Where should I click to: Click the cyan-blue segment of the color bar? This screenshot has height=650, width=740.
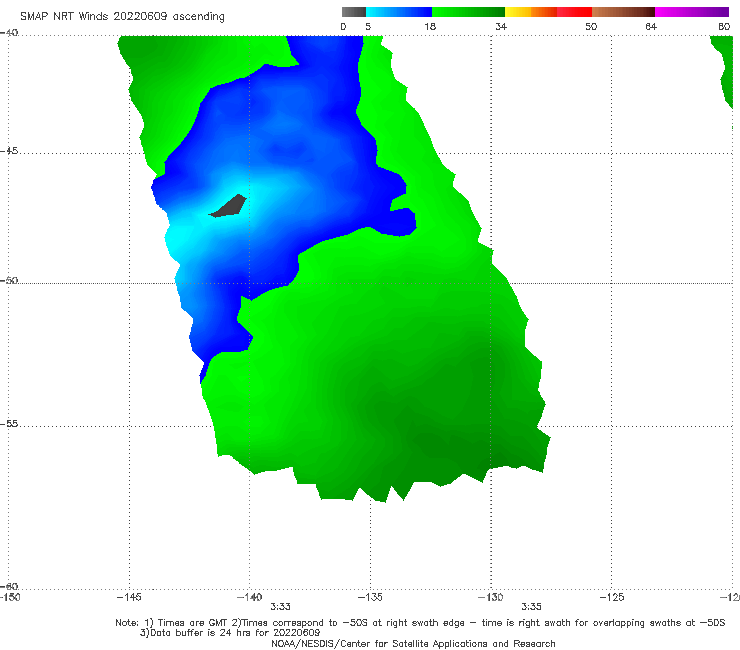pyautogui.click(x=399, y=12)
